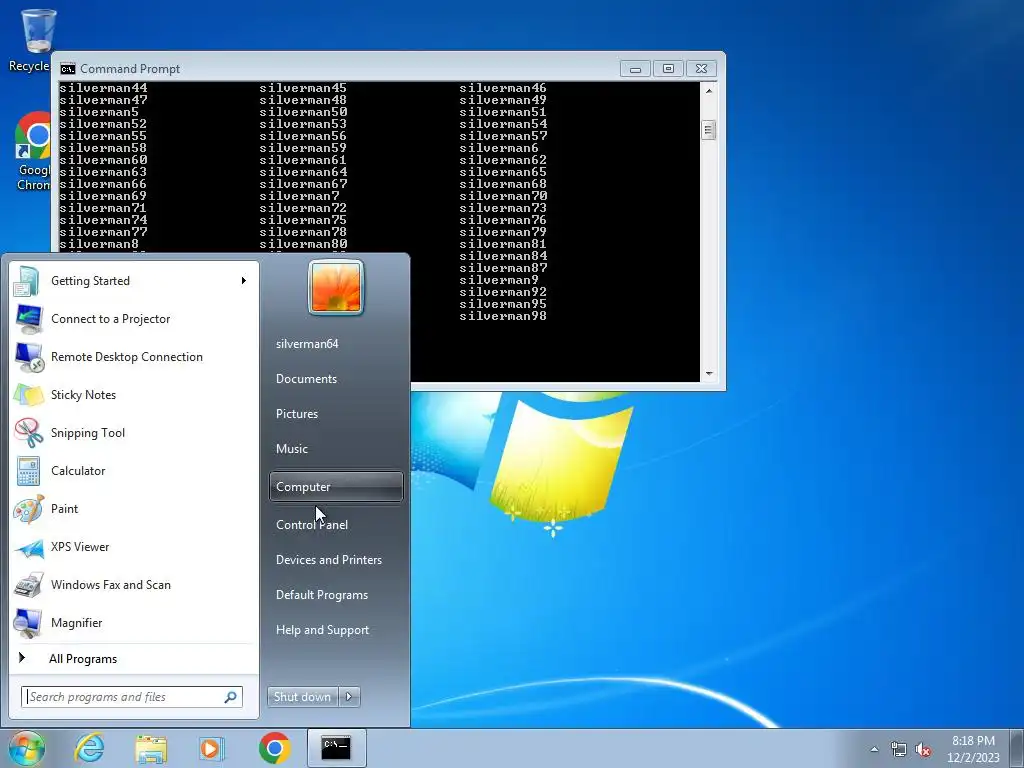Launch Windows Media Player from taskbar

[x=212, y=748]
